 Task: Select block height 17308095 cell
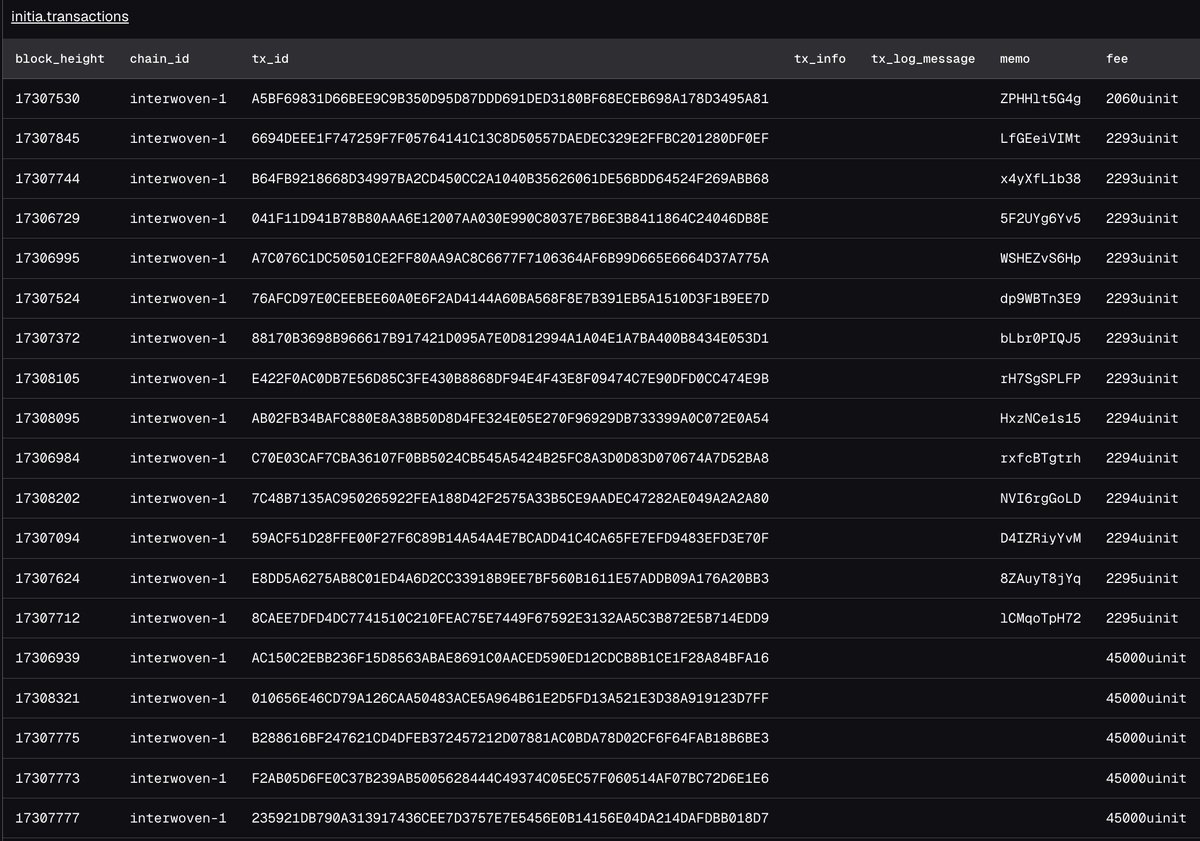[47, 419]
